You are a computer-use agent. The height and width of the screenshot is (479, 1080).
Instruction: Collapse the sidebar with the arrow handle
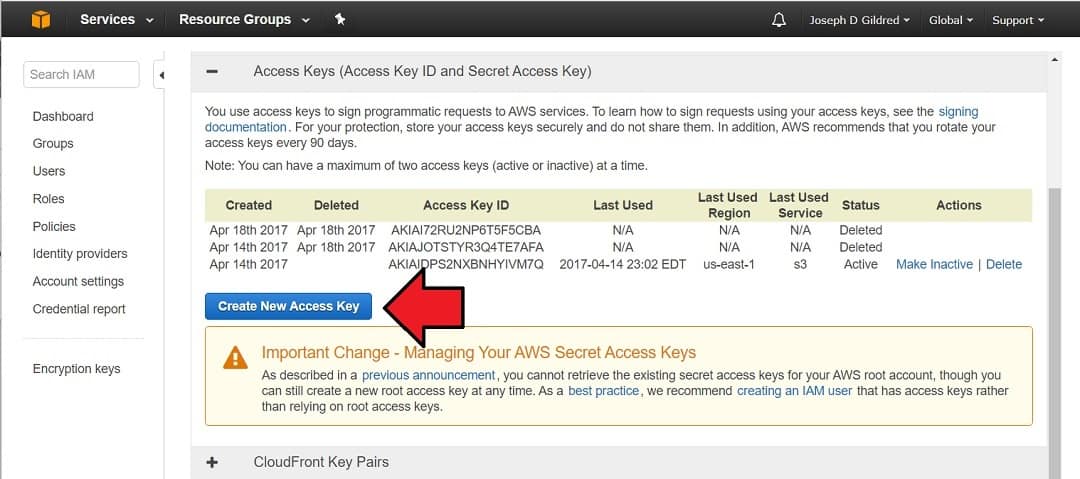tap(160, 75)
